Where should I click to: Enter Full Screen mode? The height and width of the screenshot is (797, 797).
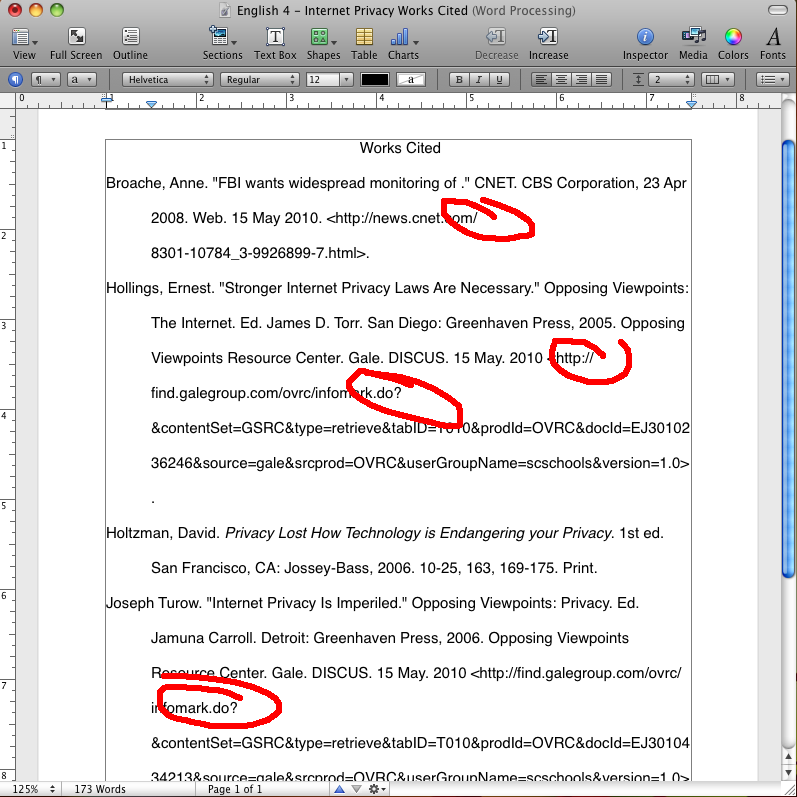point(76,44)
